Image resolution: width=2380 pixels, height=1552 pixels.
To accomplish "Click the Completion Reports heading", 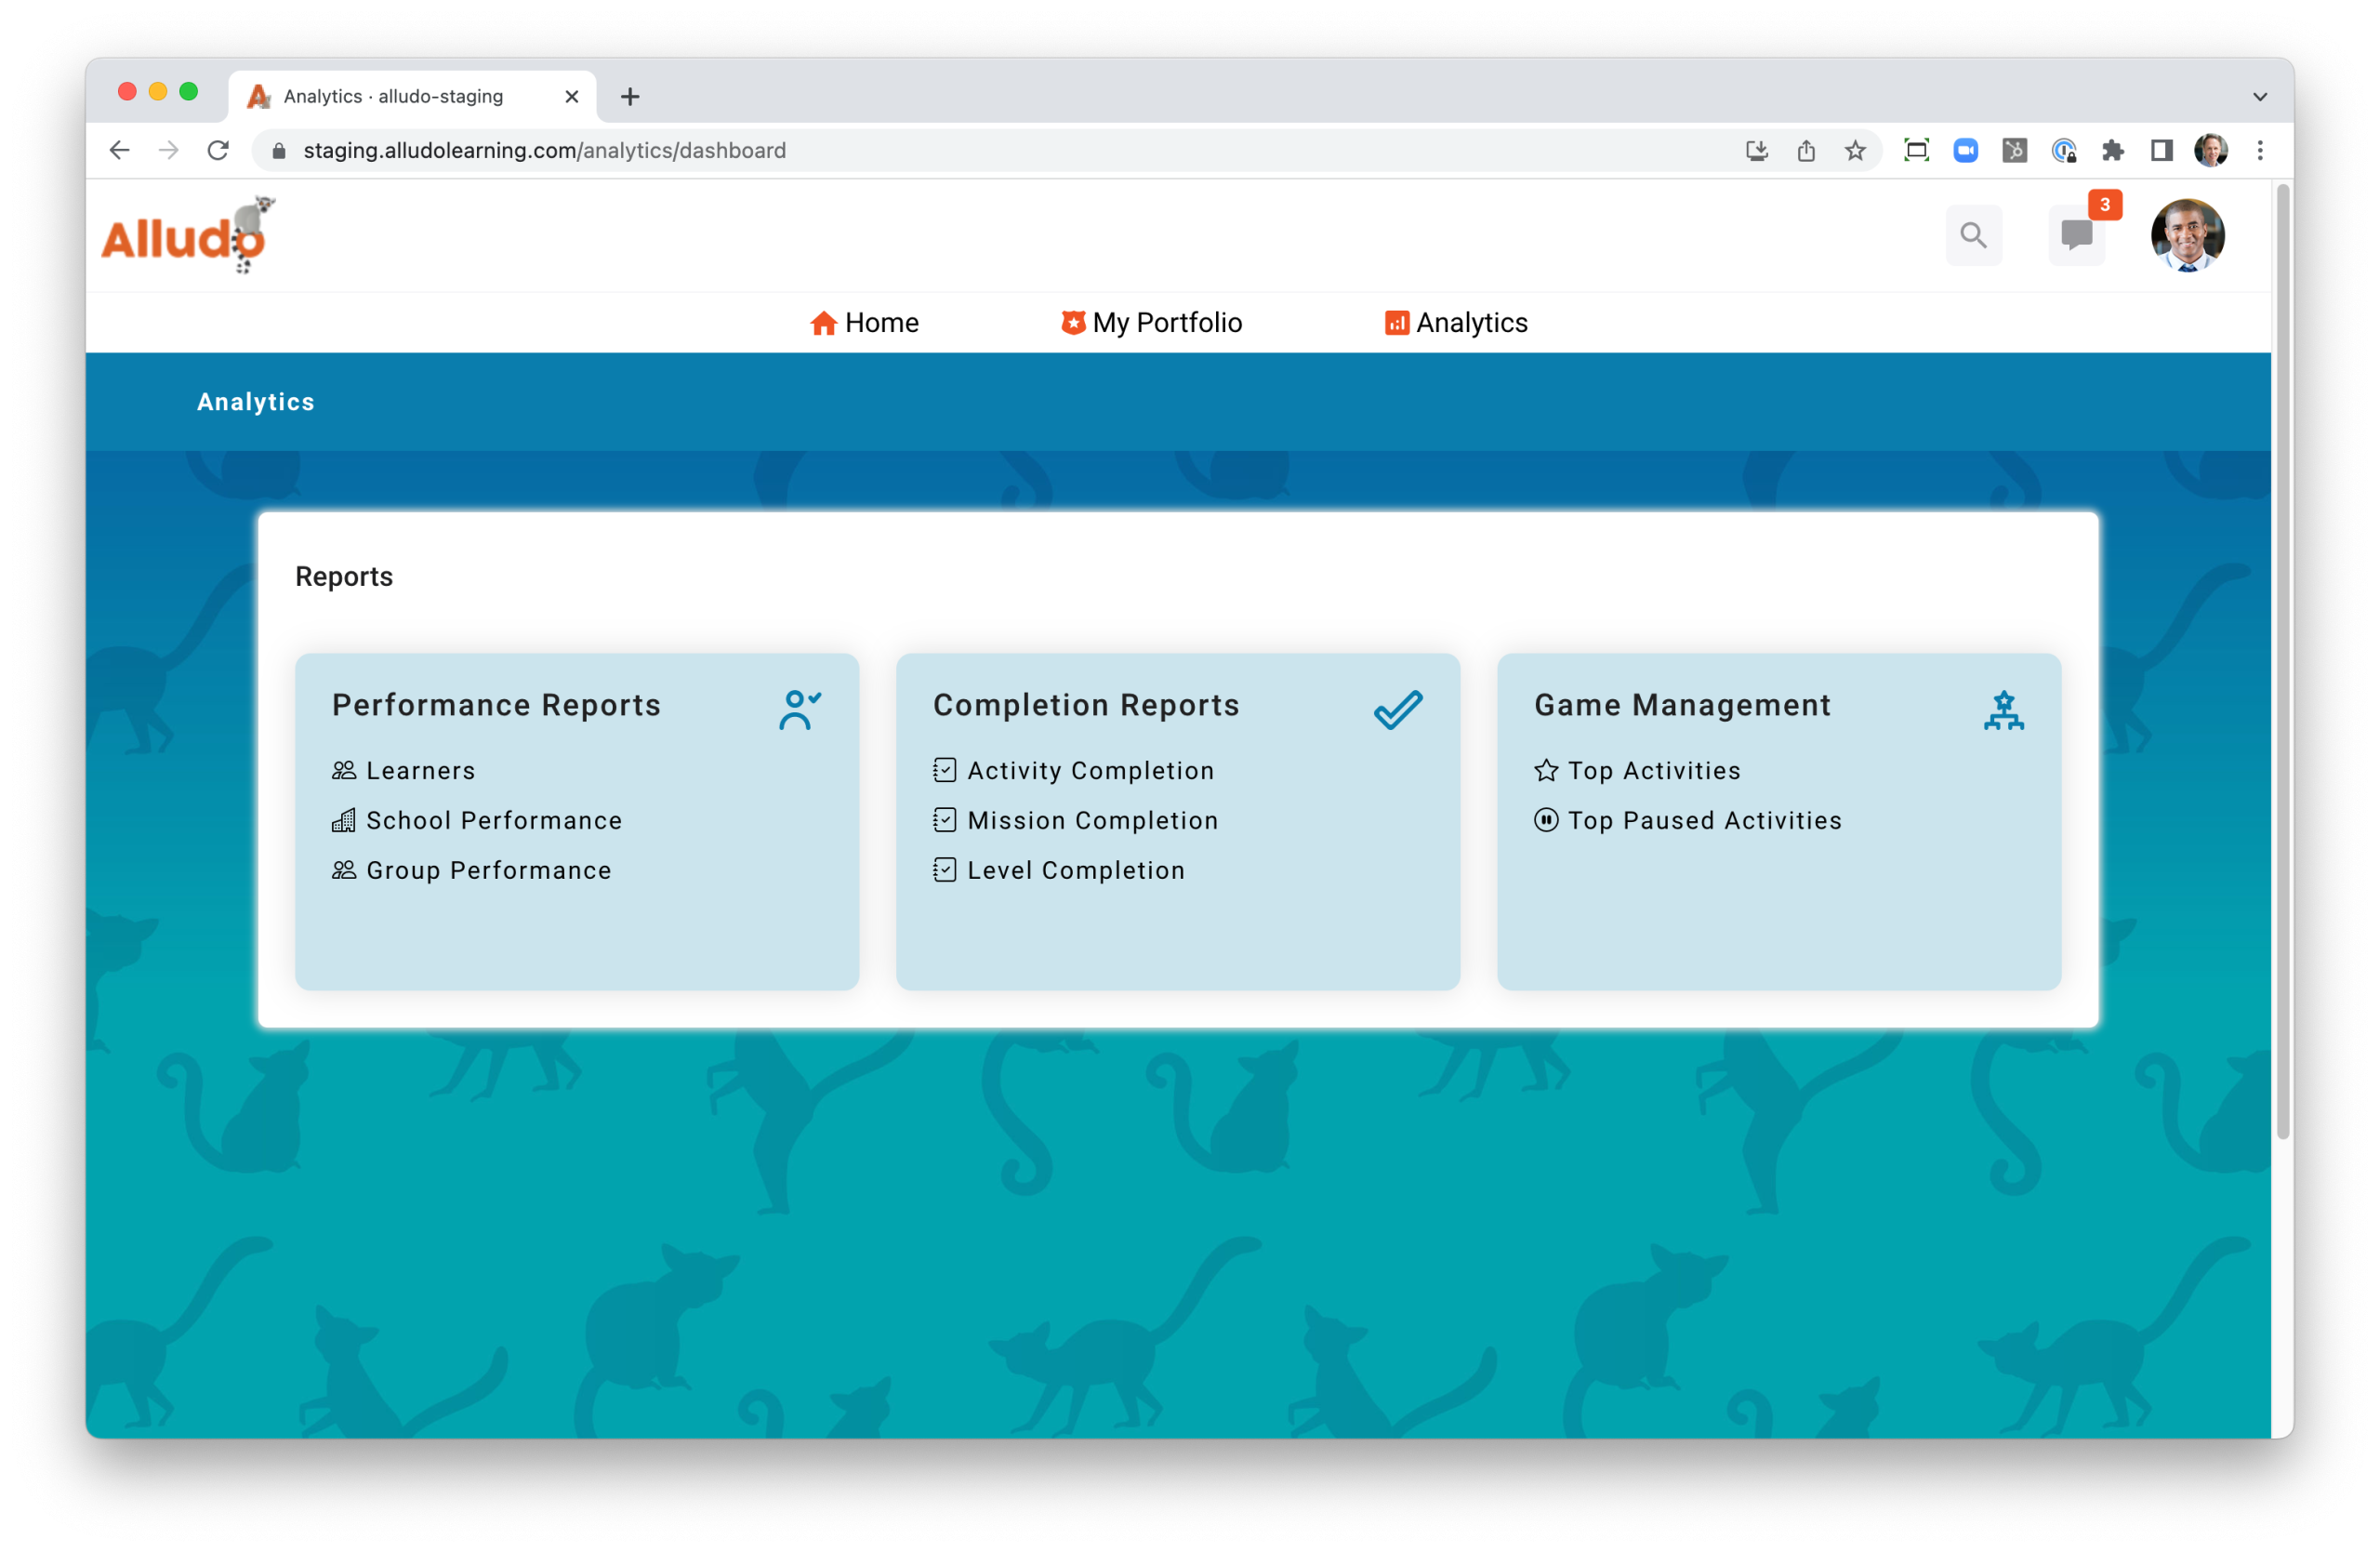I will [x=1086, y=705].
